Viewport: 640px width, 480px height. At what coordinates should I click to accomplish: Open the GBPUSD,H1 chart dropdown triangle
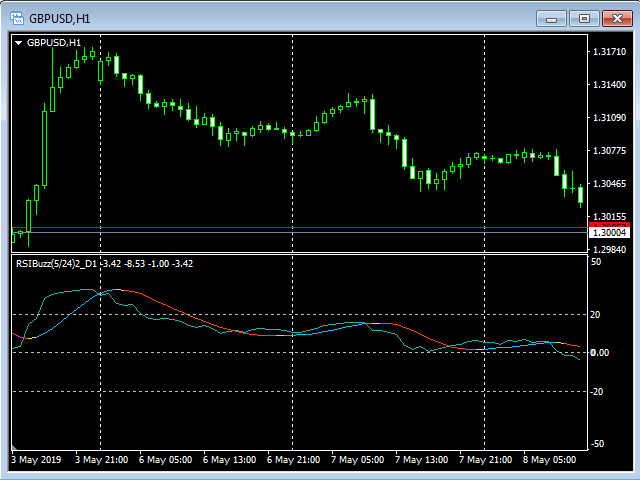coord(18,43)
